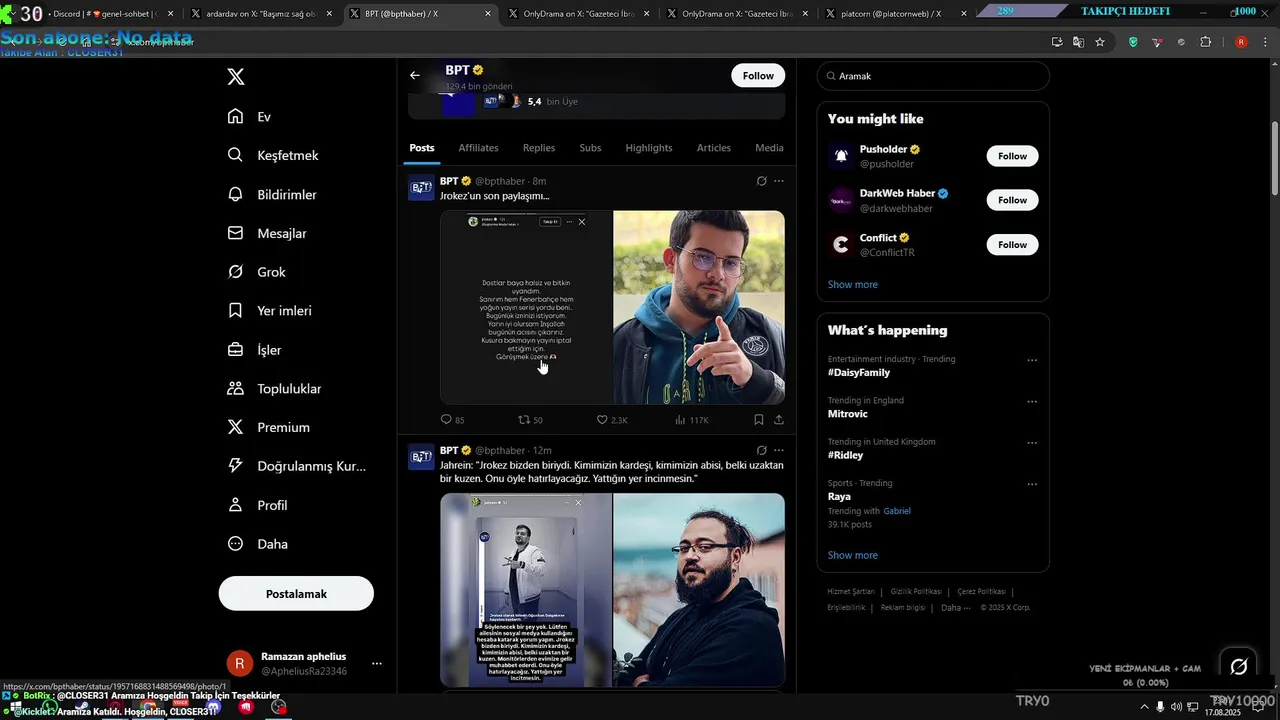Open Grok in the sidebar
Image resolution: width=1280 pixels, height=720 pixels.
coord(257,272)
